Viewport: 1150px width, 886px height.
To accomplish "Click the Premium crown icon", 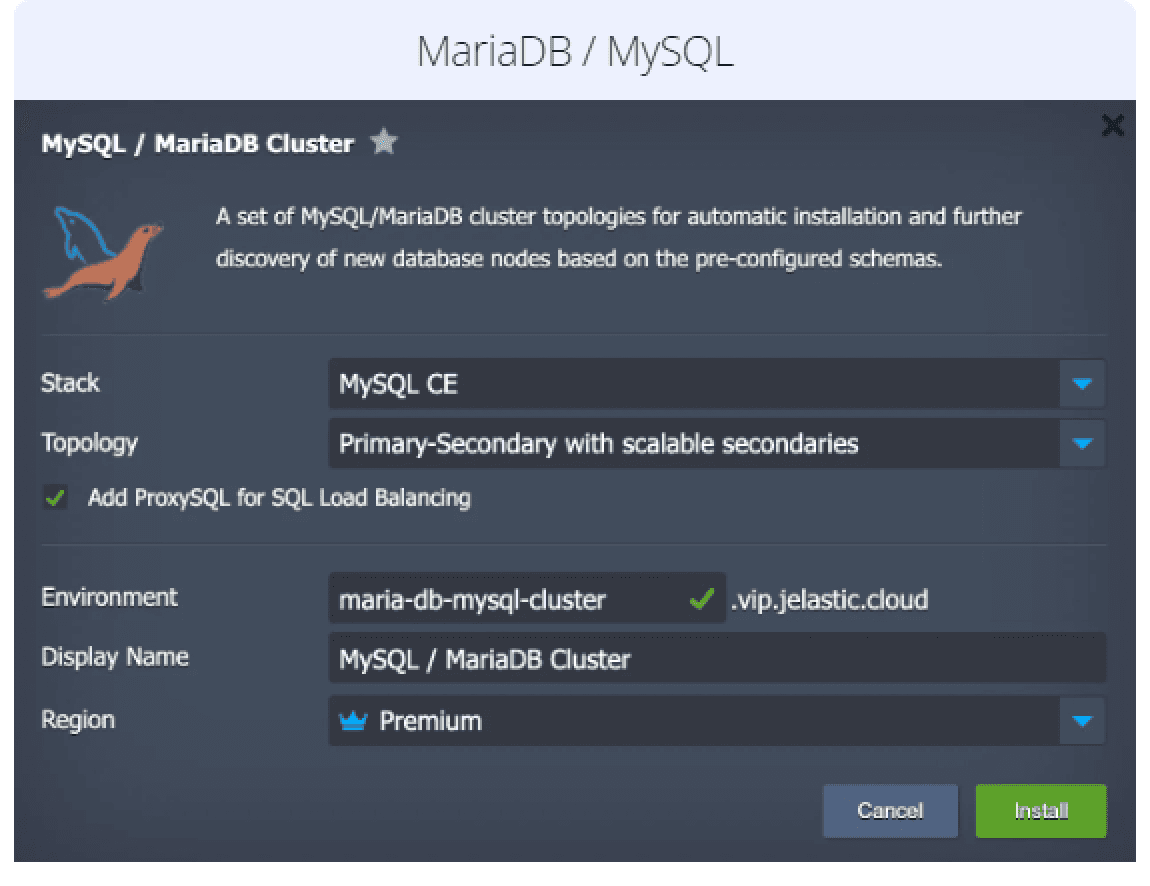I will 354,721.
